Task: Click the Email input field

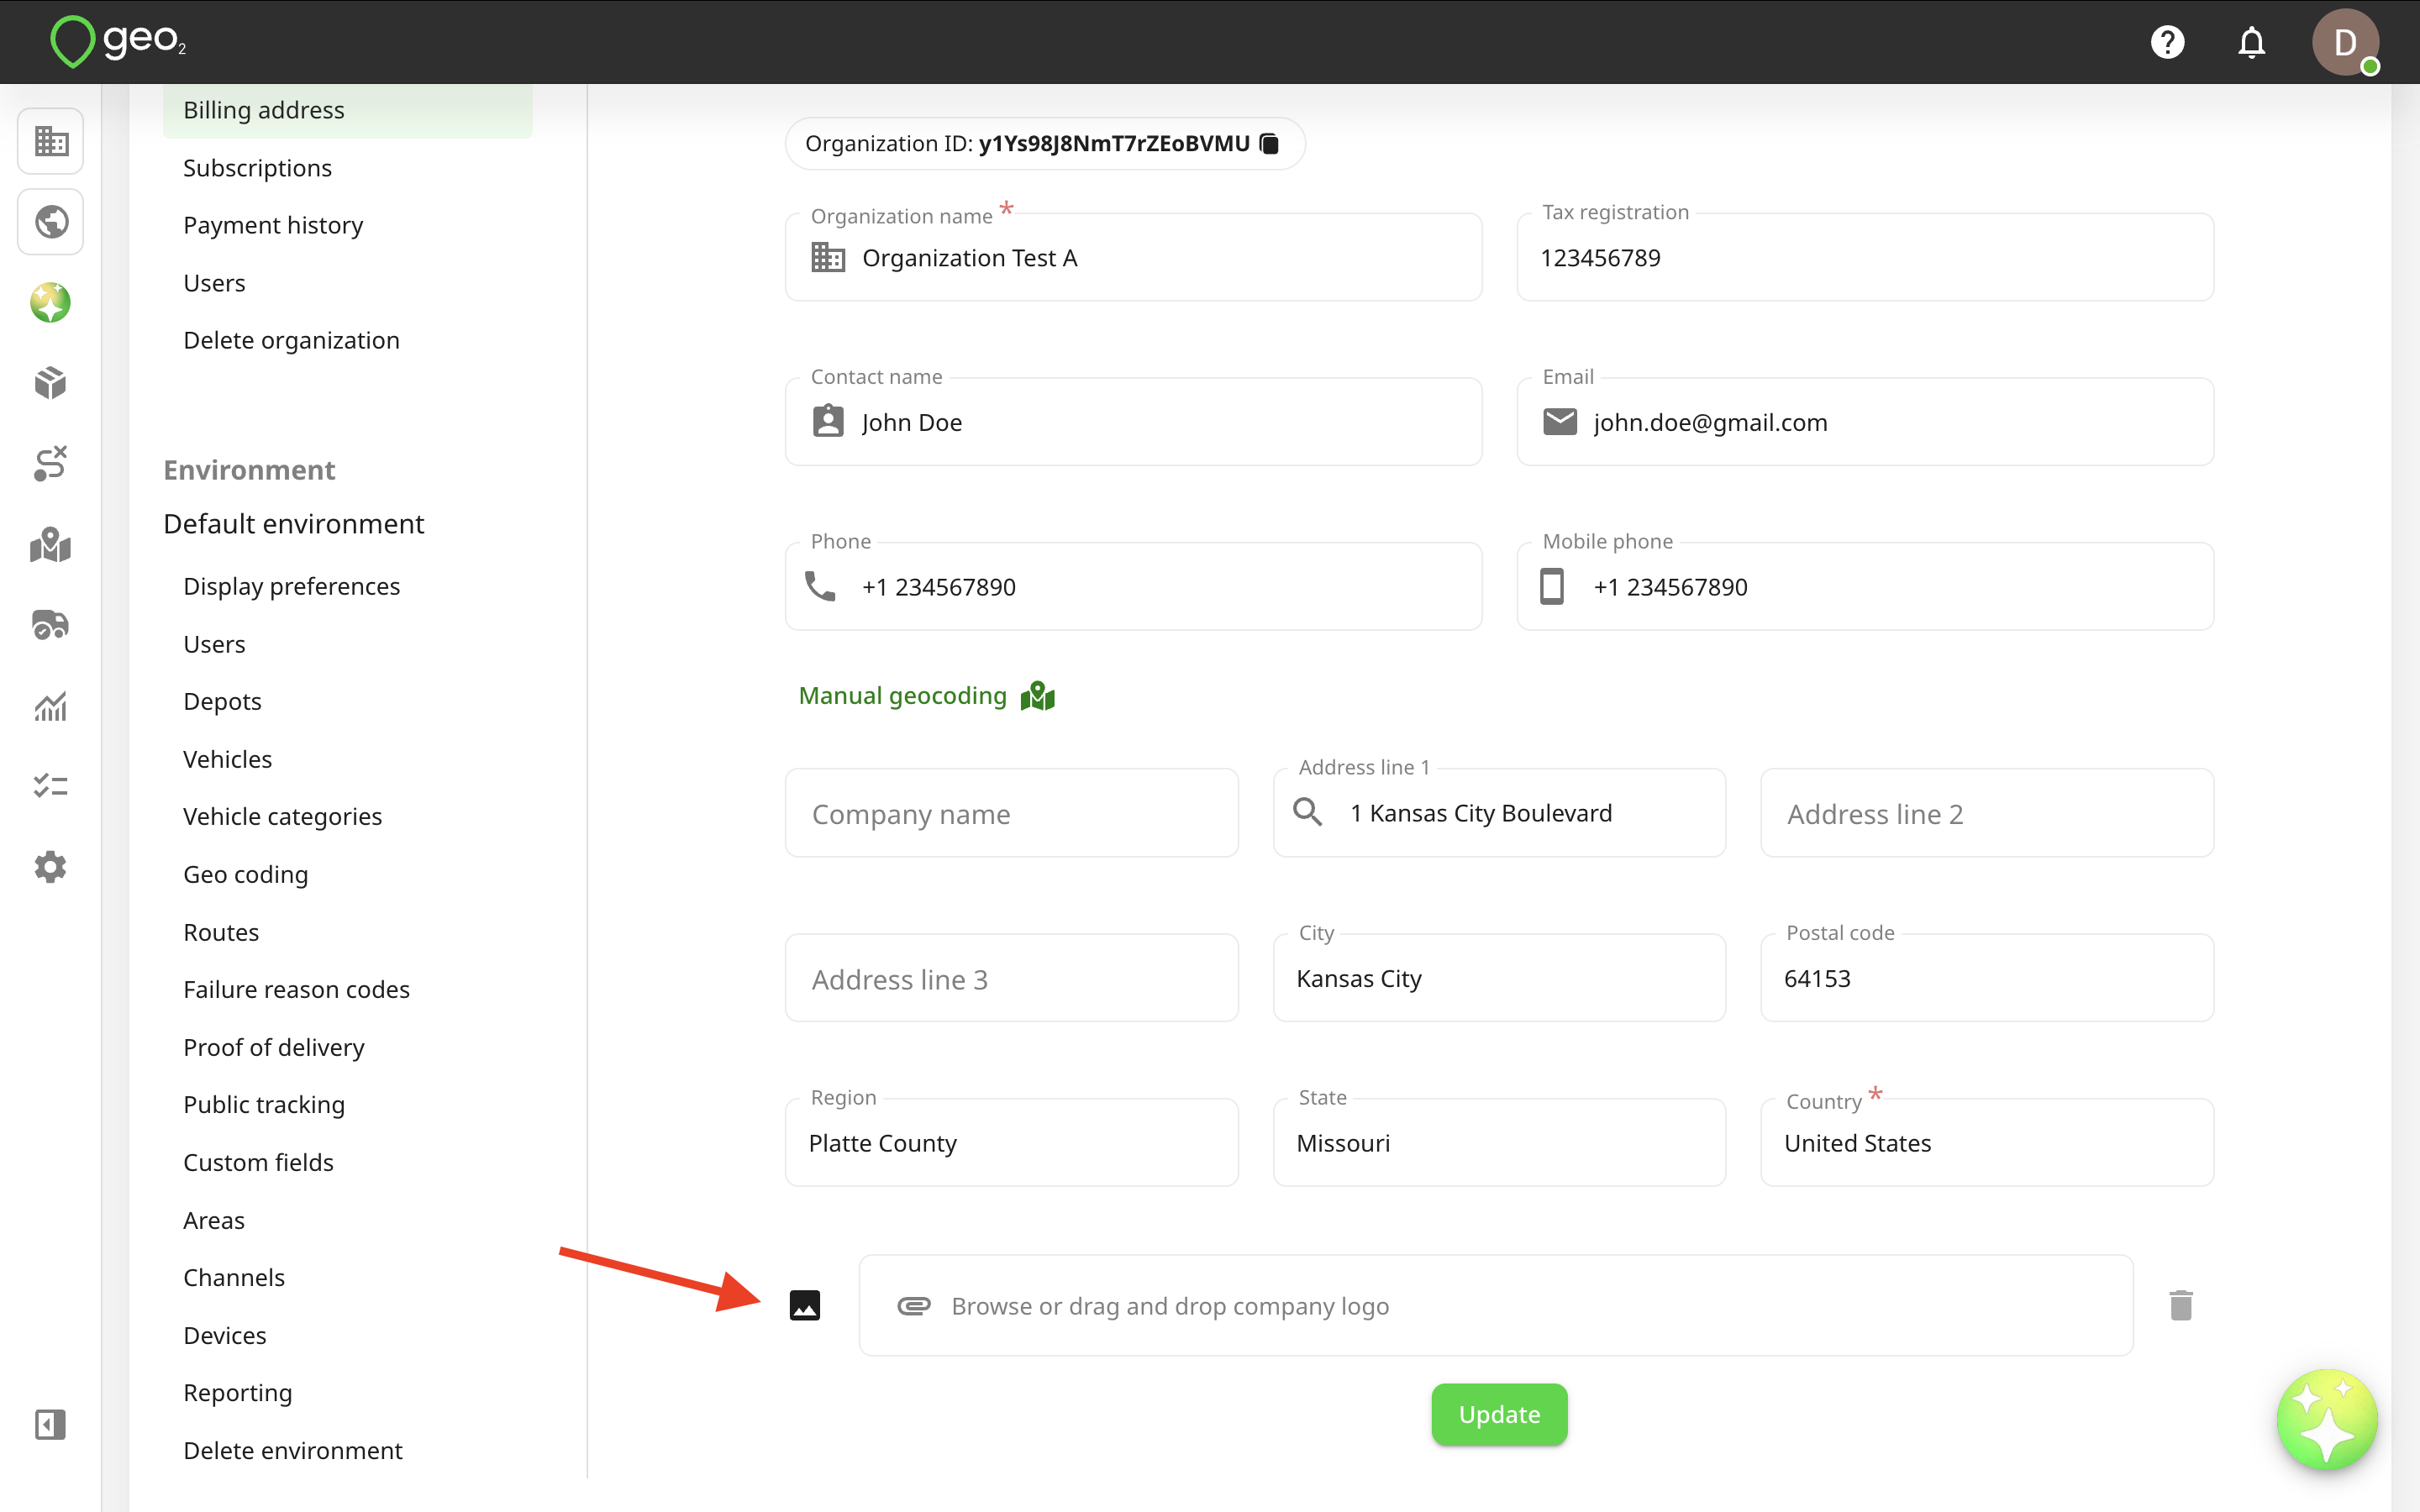Action: (x=1865, y=422)
